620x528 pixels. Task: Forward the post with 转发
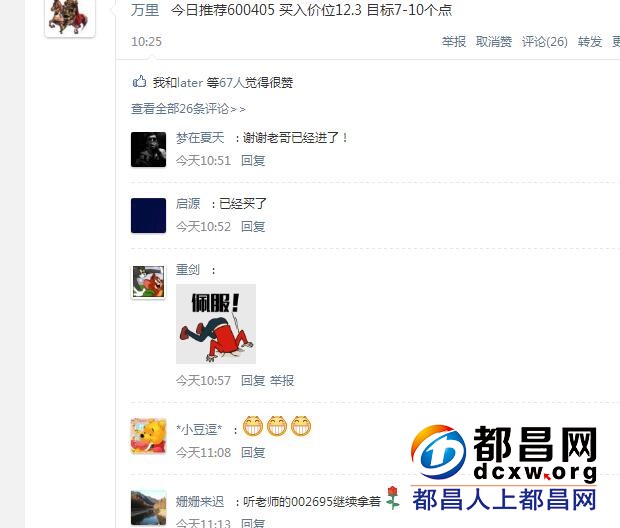coord(590,42)
